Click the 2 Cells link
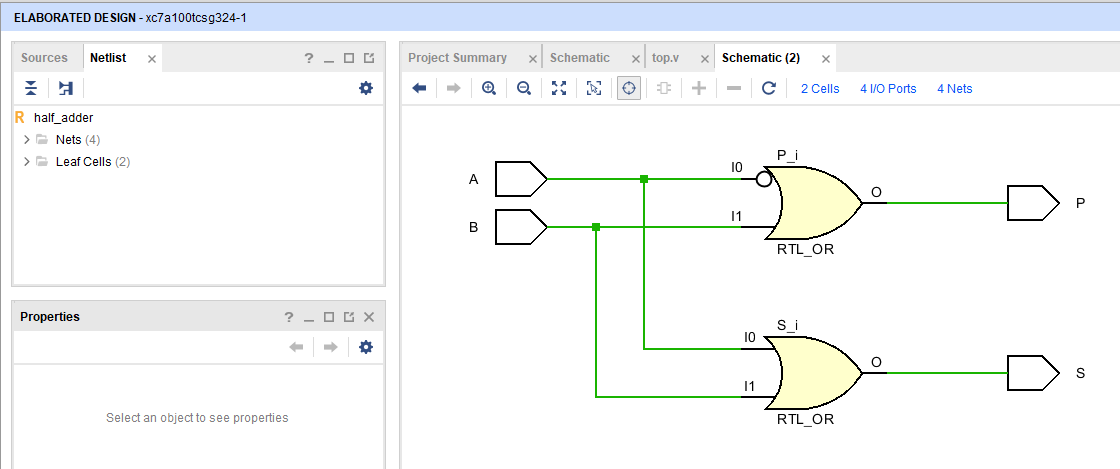The image size is (1120, 469). [820, 89]
